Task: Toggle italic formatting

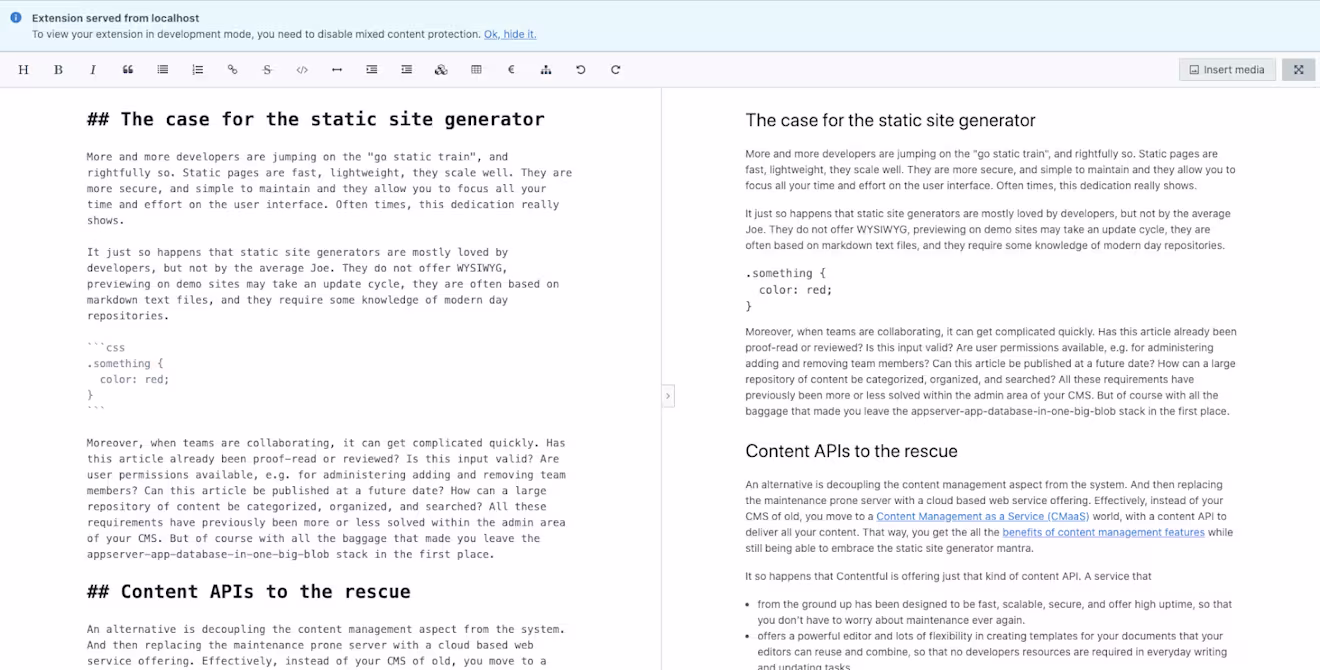Action: (93, 70)
